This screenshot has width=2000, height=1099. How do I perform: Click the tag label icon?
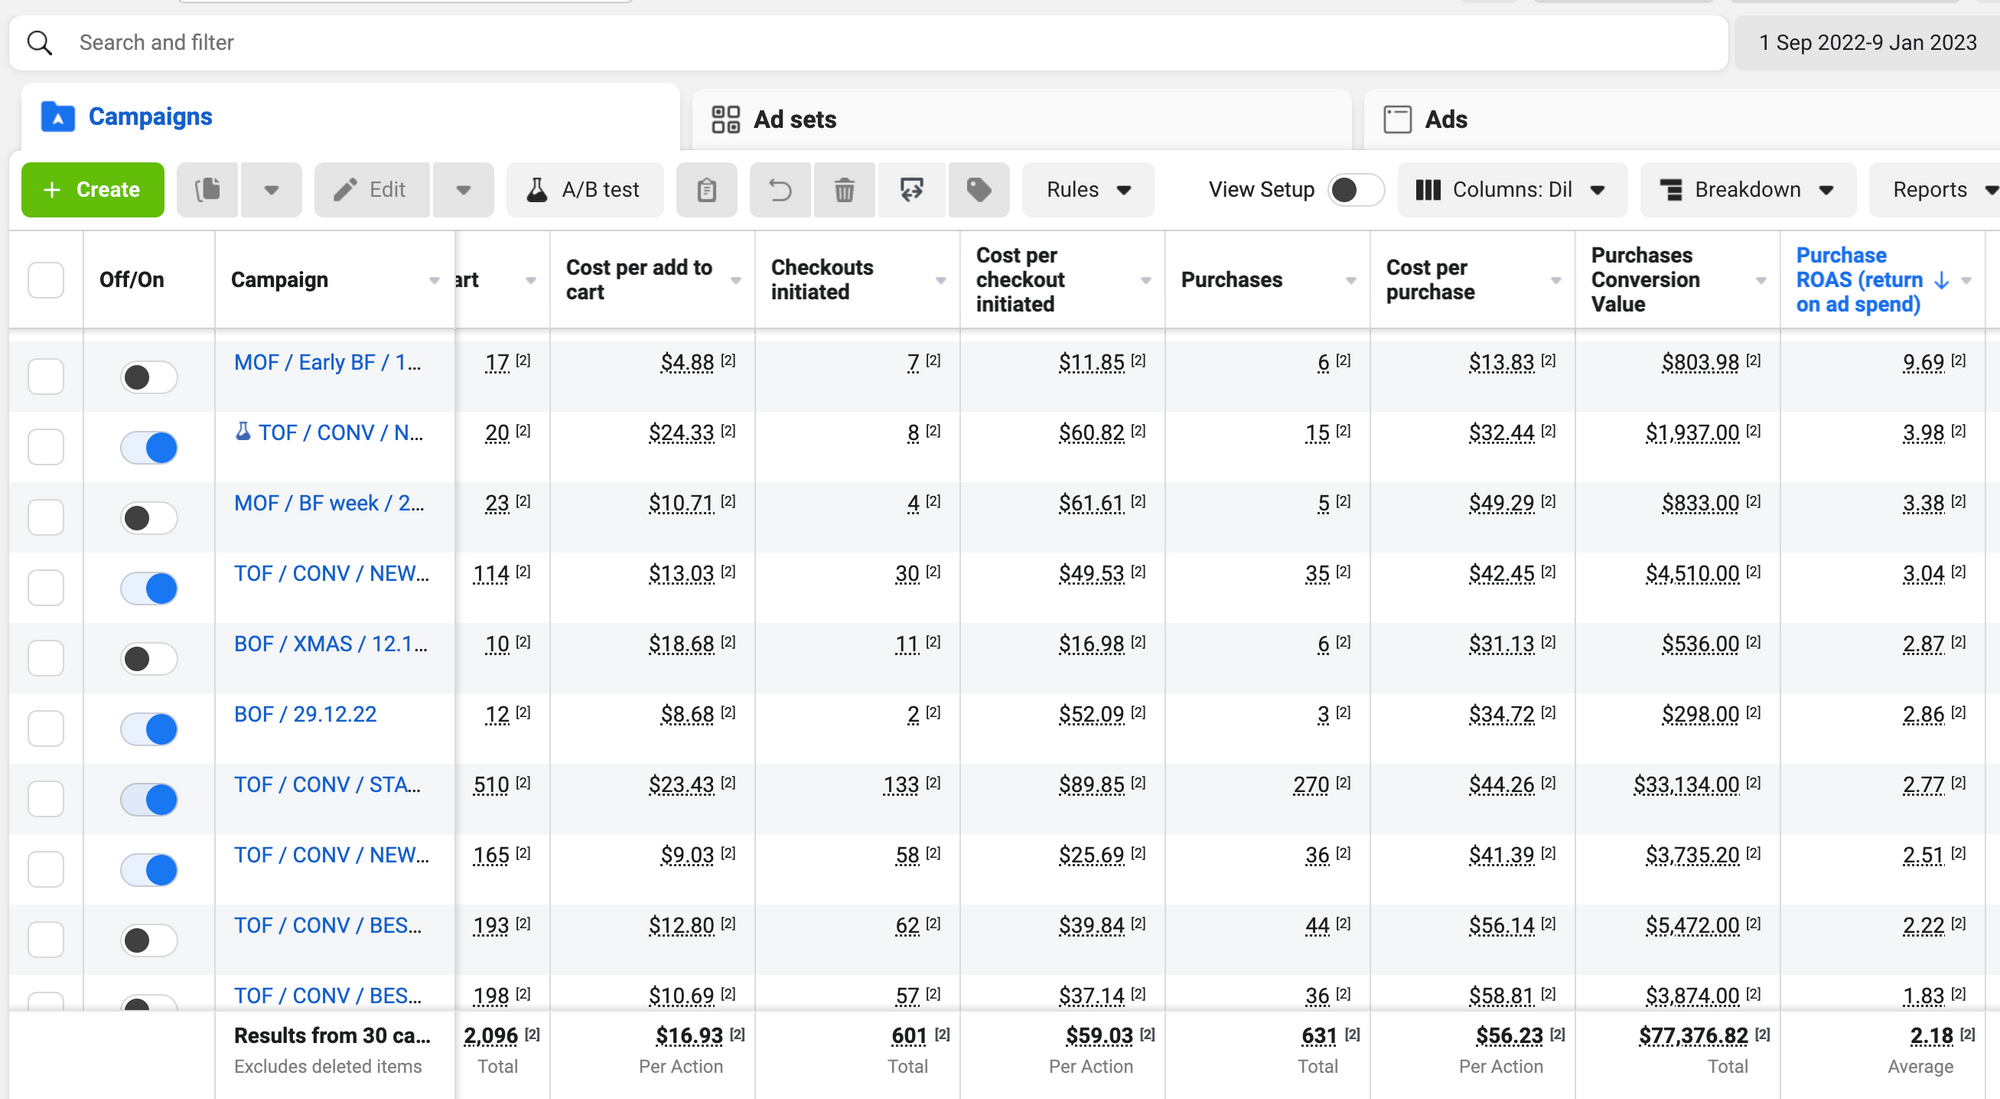point(979,190)
